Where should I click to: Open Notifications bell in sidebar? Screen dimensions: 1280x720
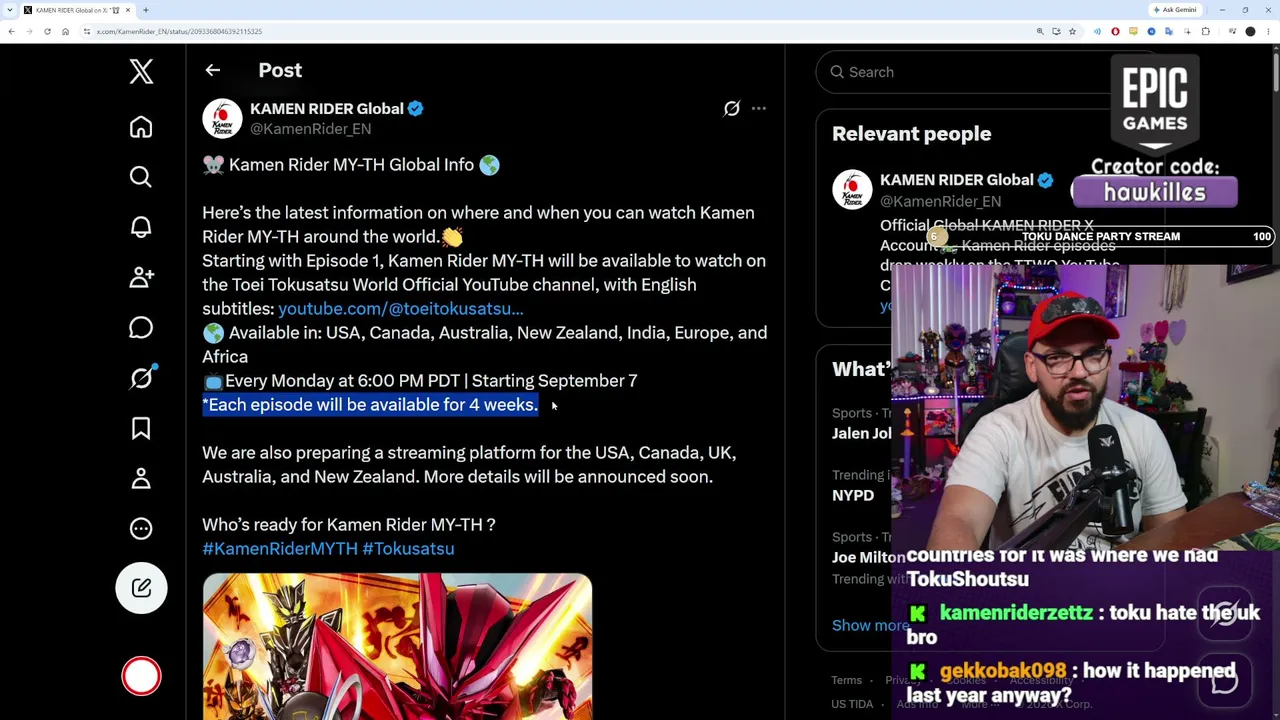[141, 227]
